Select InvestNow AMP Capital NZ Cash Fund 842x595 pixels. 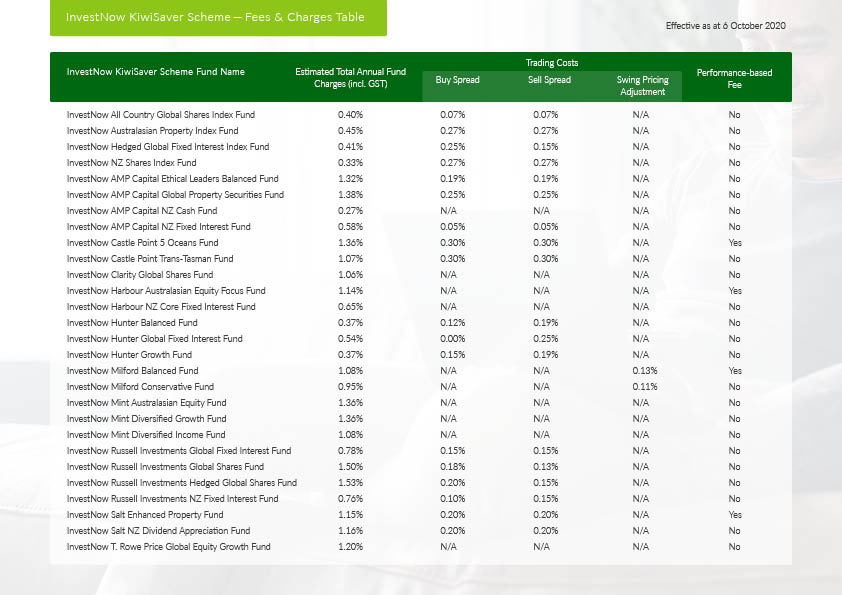coord(141,211)
